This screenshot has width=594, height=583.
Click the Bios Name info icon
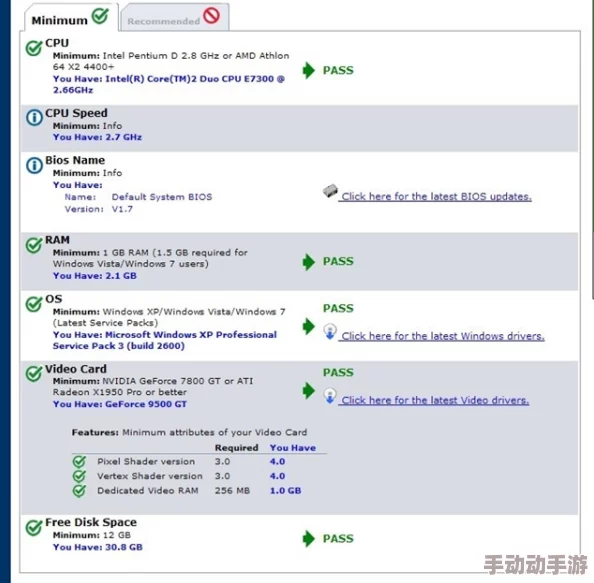[x=34, y=165]
